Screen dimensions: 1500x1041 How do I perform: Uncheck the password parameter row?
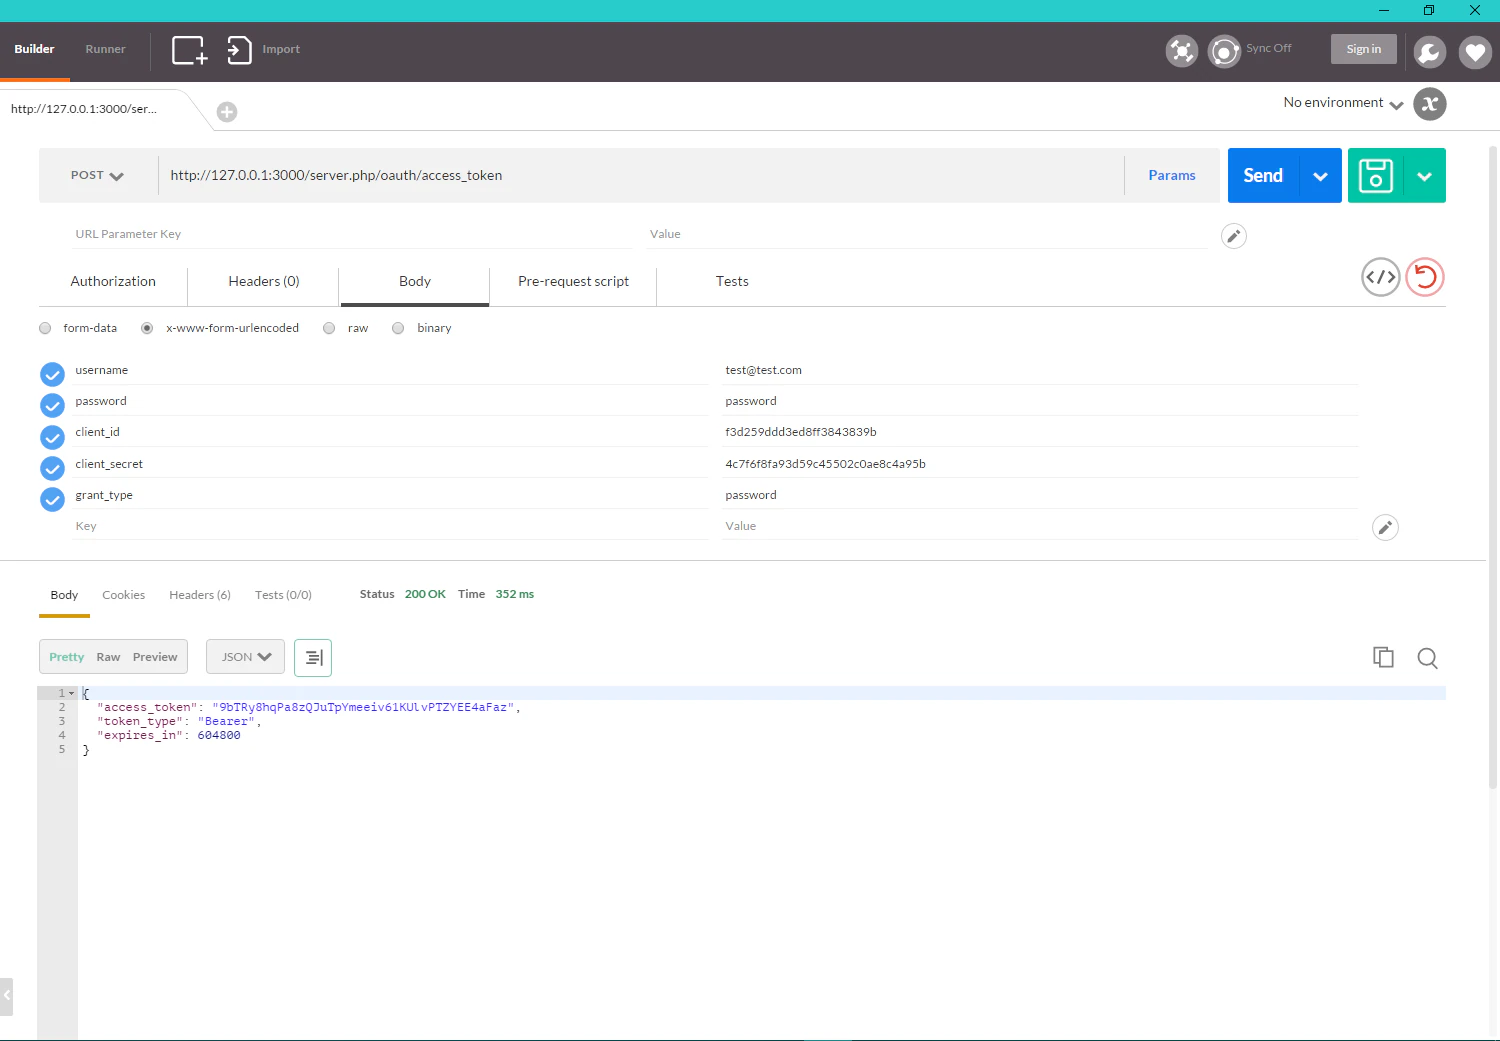[52, 405]
